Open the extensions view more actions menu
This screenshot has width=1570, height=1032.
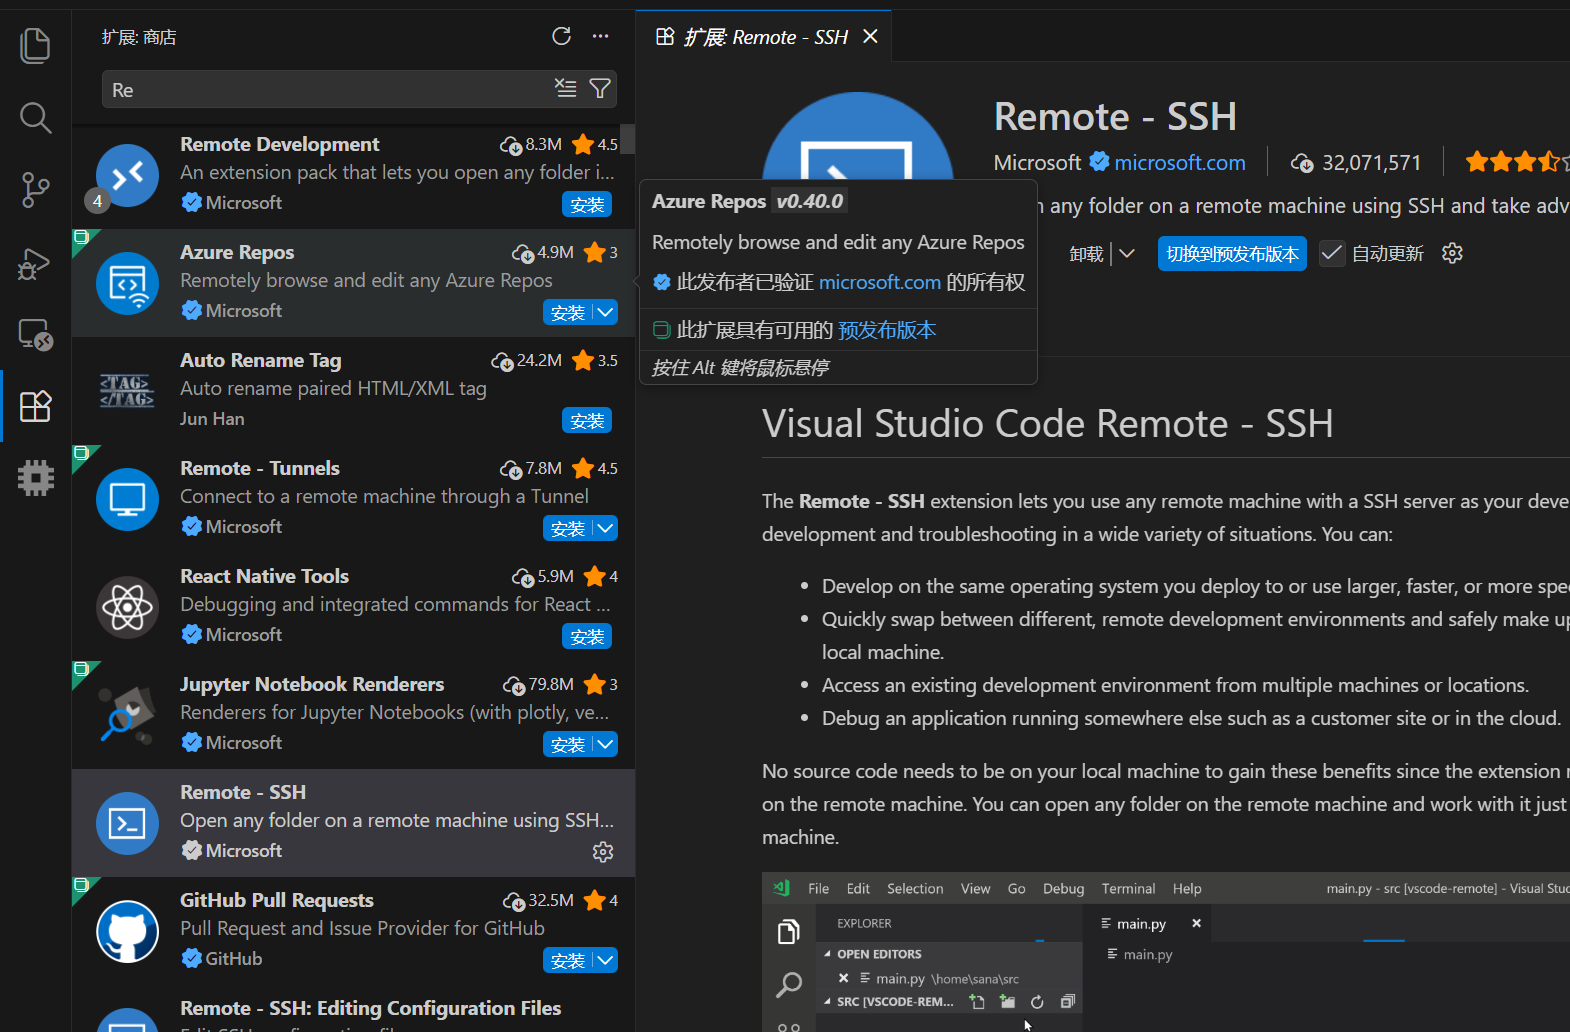coord(600,37)
